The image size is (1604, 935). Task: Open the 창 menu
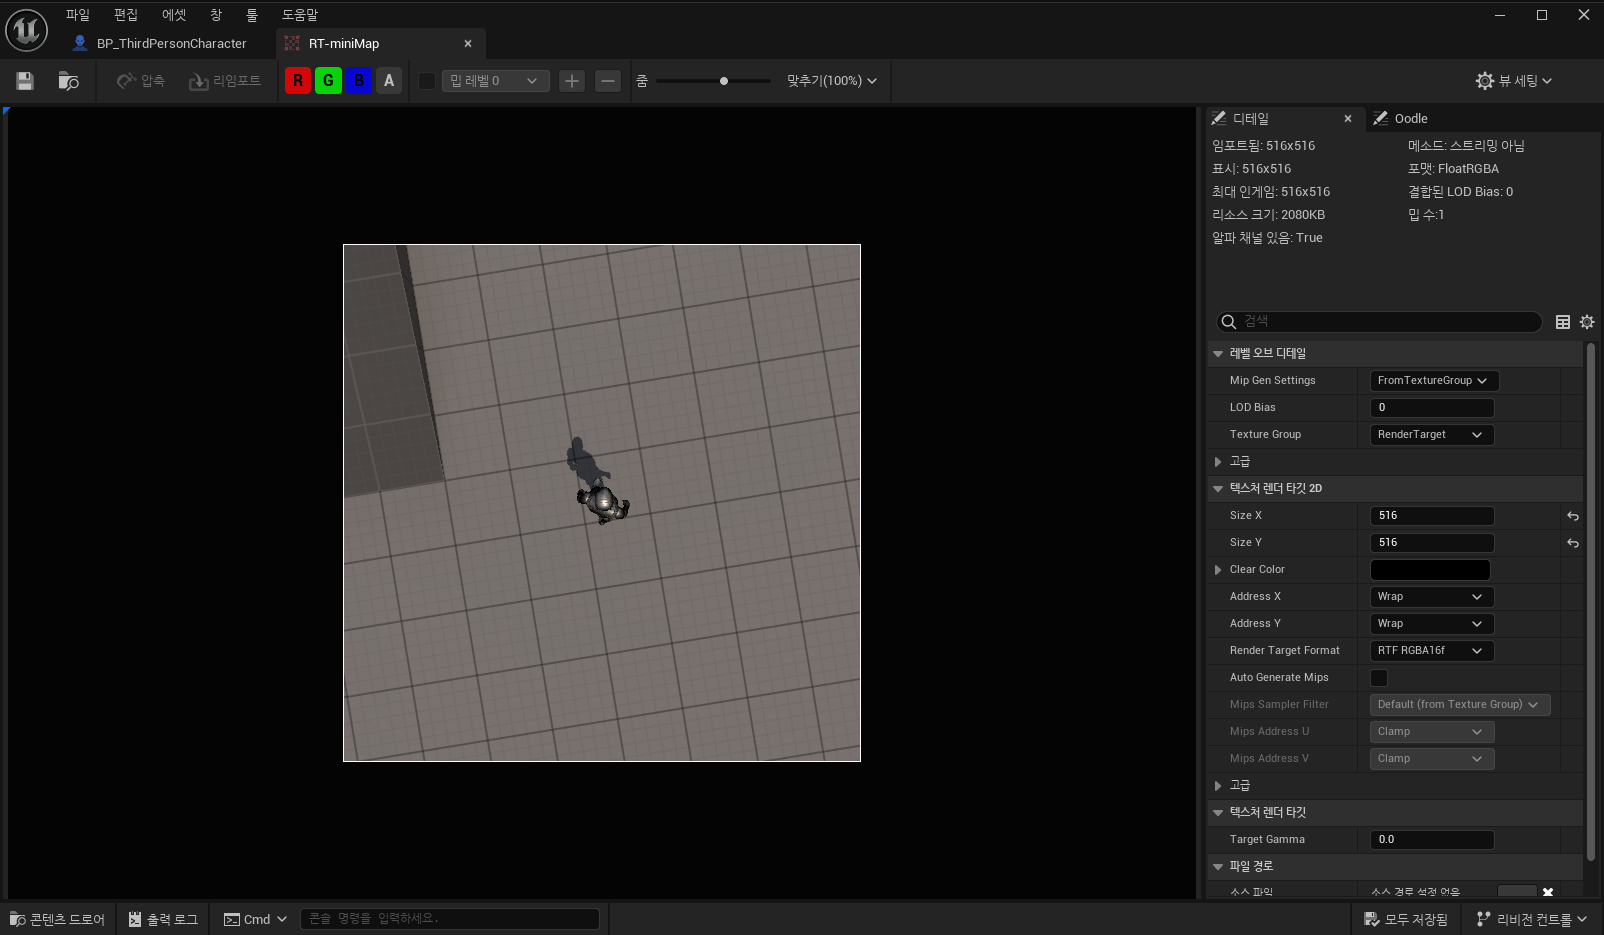[x=216, y=15]
